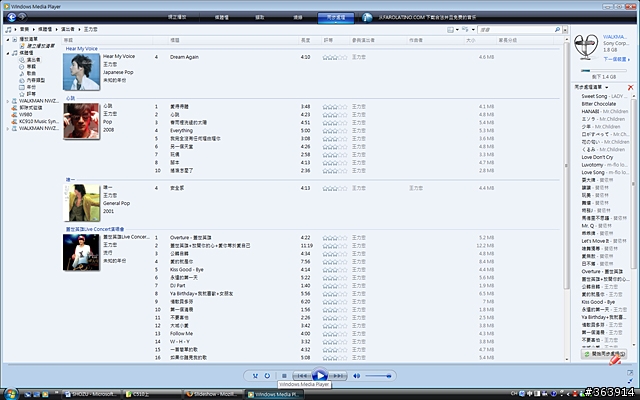Switch to compact mode icon at bottom right
This screenshot has width=640, height=400.
pos(631,381)
